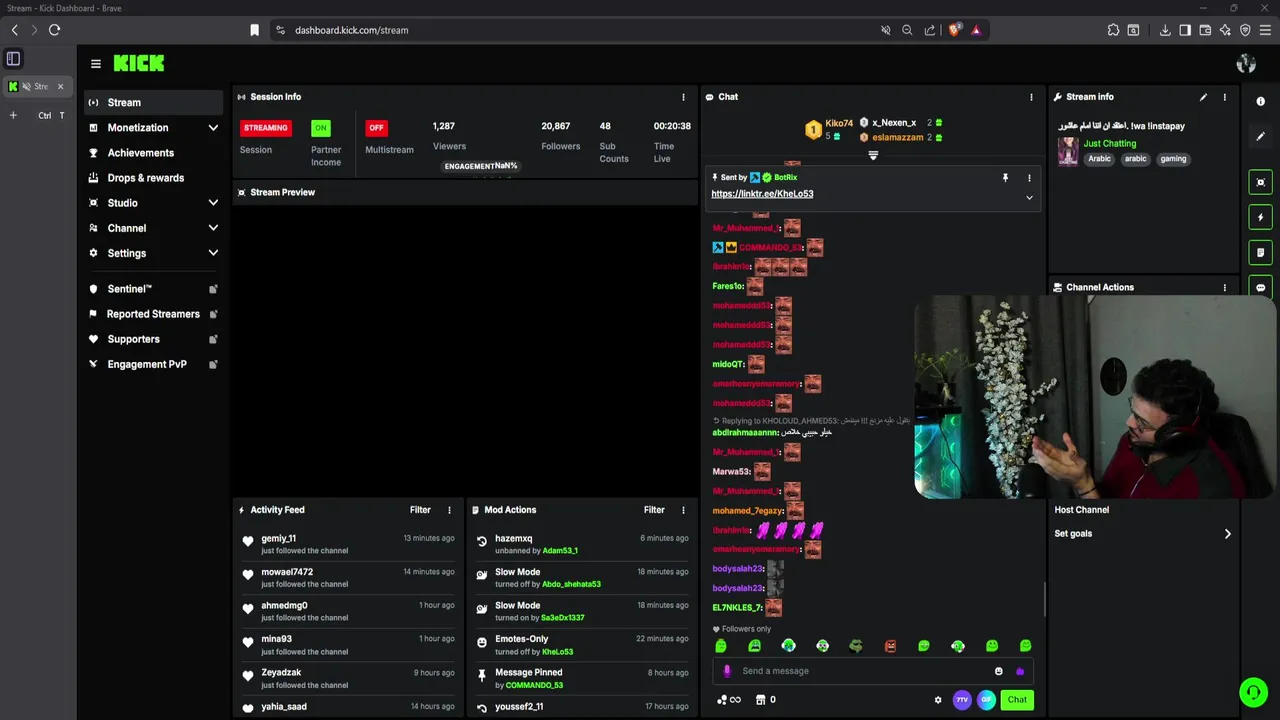
Task: Click the green Chat send button
Action: [1017, 700]
